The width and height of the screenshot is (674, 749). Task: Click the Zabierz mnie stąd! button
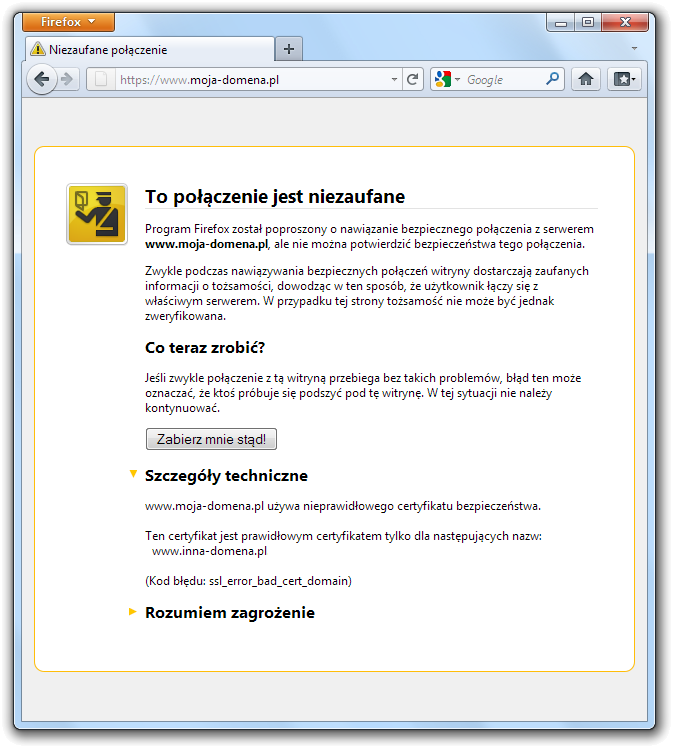[211, 439]
